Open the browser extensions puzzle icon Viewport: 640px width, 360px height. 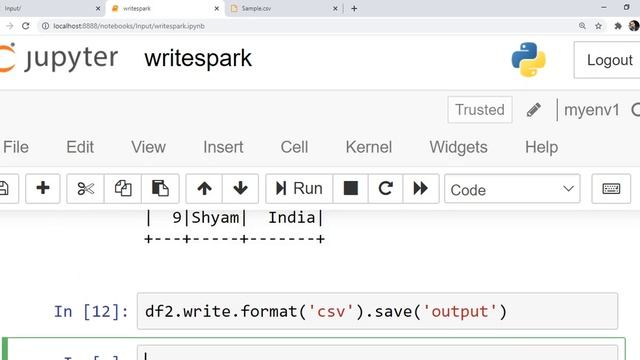(x=618, y=26)
